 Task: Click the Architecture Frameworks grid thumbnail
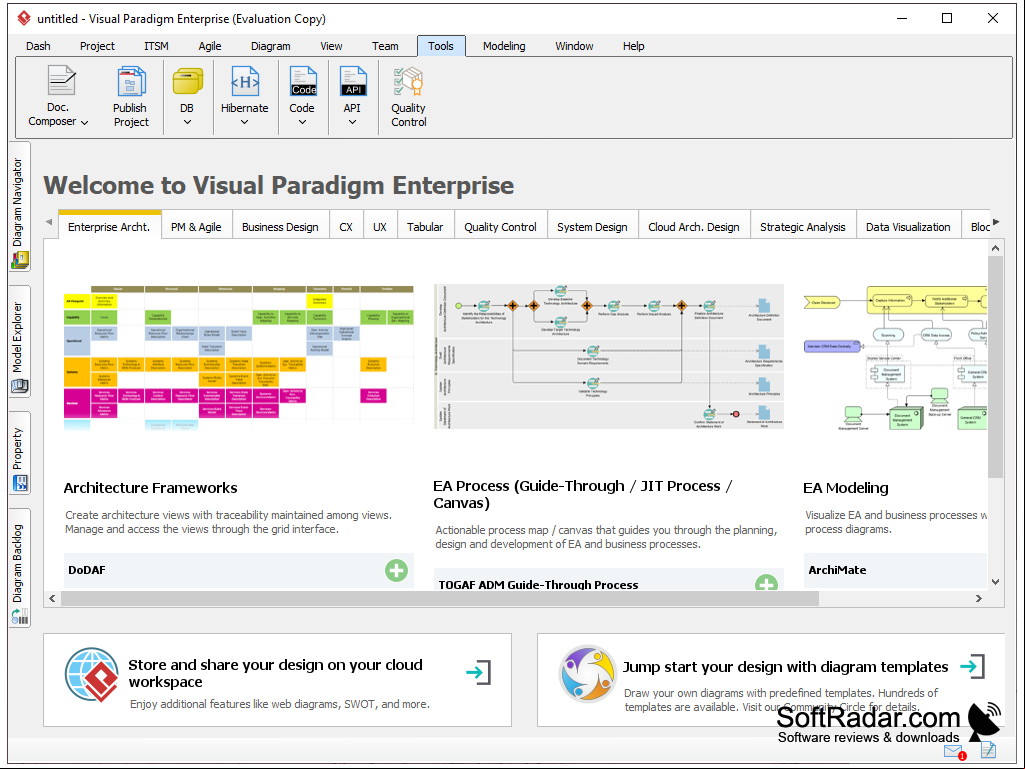239,357
